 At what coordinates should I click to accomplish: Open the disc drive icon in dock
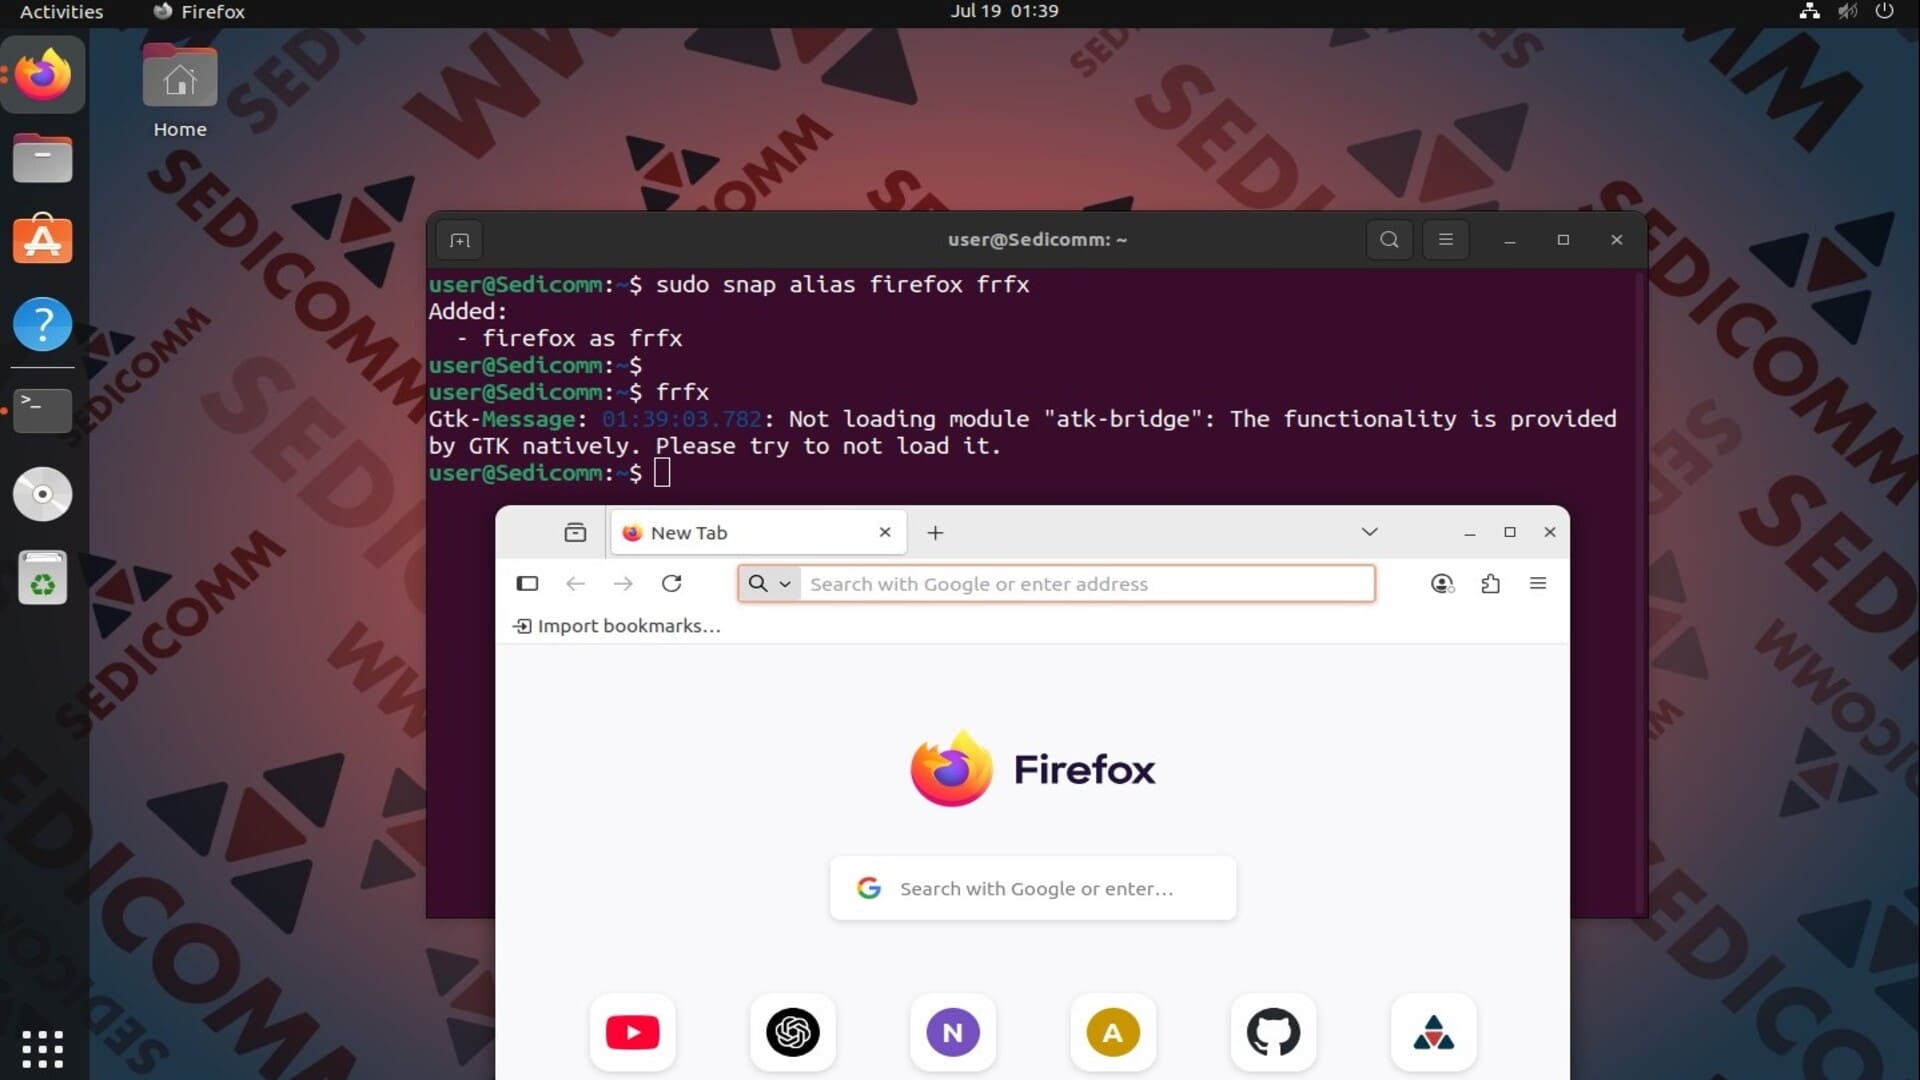click(43, 494)
